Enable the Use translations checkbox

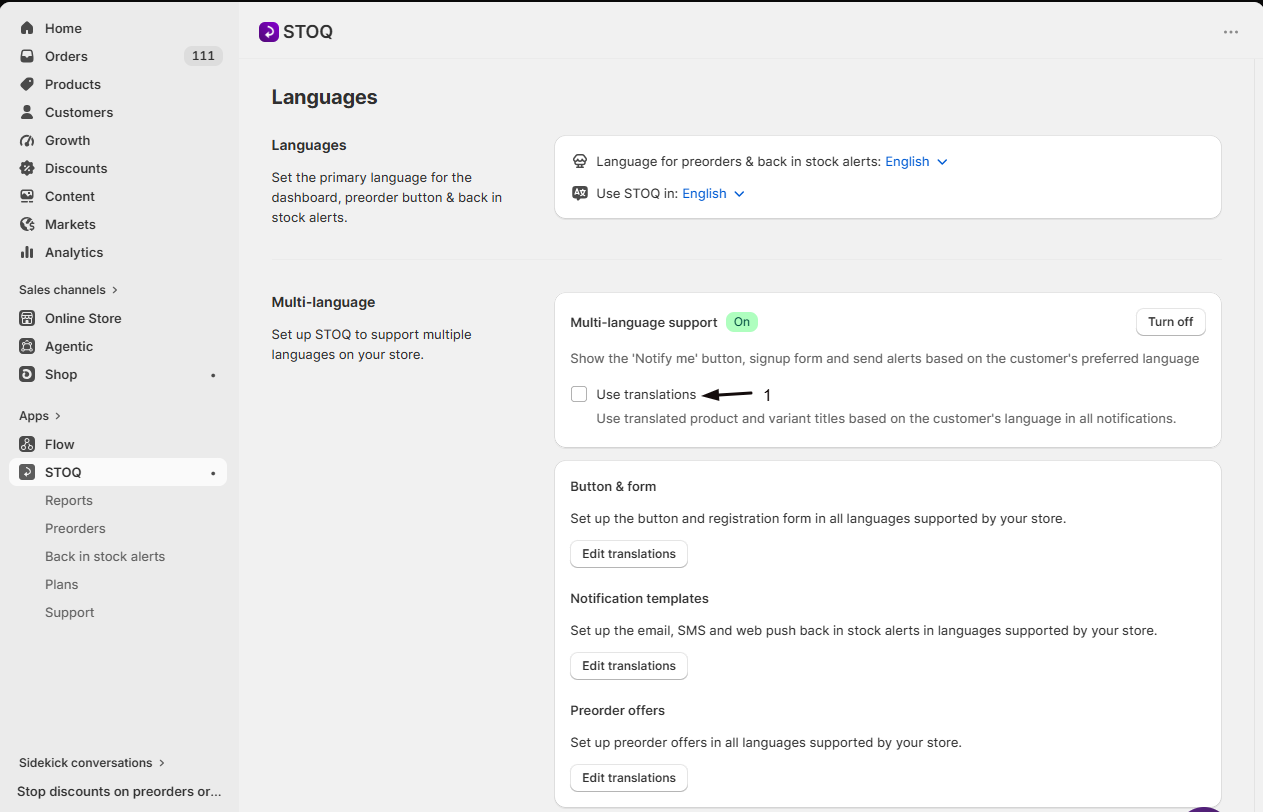pos(579,394)
